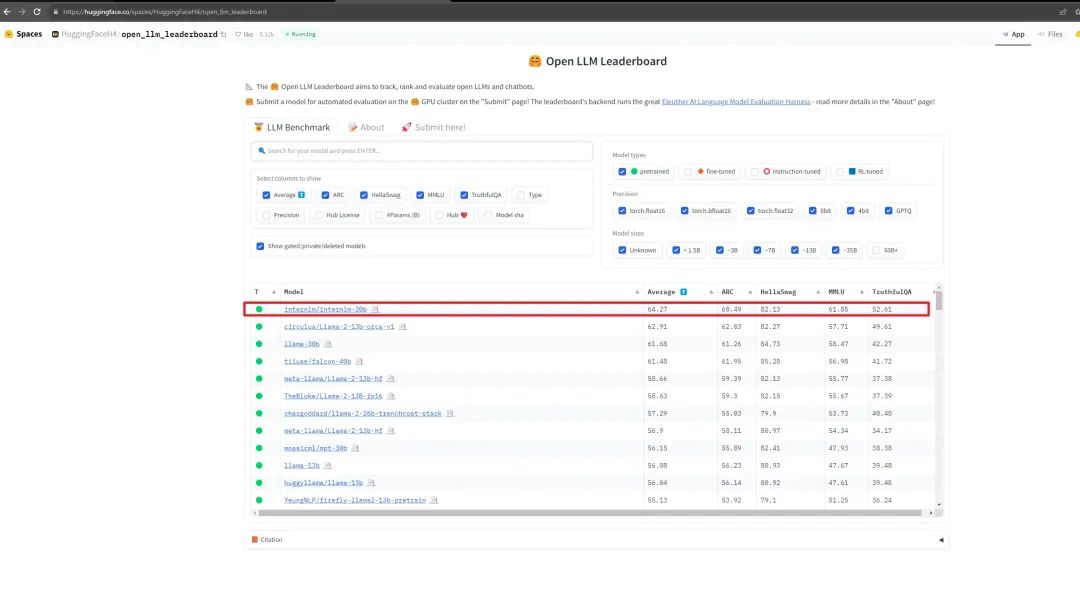Viewport: 1080px width, 607px height.
Task: Open the internlm/internlm-20b model link
Action: click(x=325, y=309)
